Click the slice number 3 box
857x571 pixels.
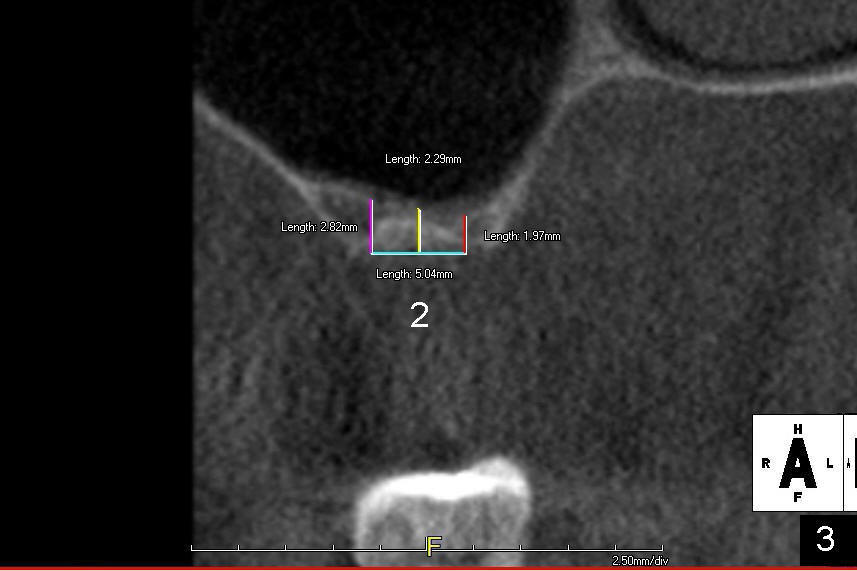pos(826,539)
